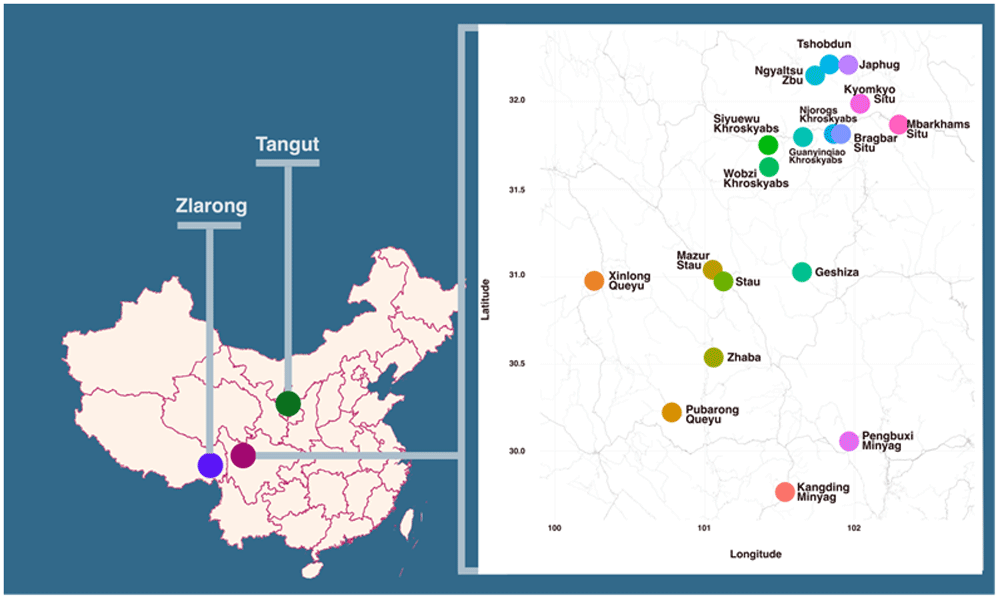The height and width of the screenshot is (600, 1000).
Task: Select the violet Pengbuxi Minyag dot
Action: coord(849,441)
